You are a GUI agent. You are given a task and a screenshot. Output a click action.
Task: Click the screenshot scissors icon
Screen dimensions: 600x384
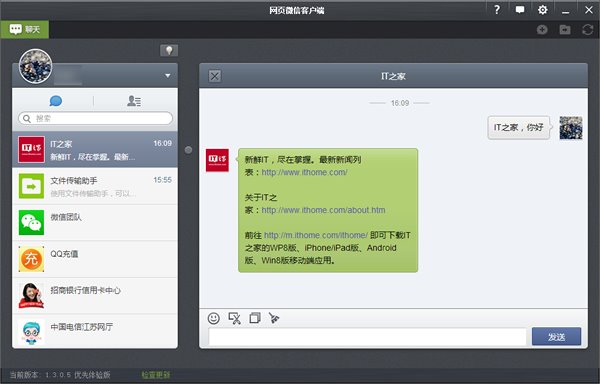click(235, 318)
